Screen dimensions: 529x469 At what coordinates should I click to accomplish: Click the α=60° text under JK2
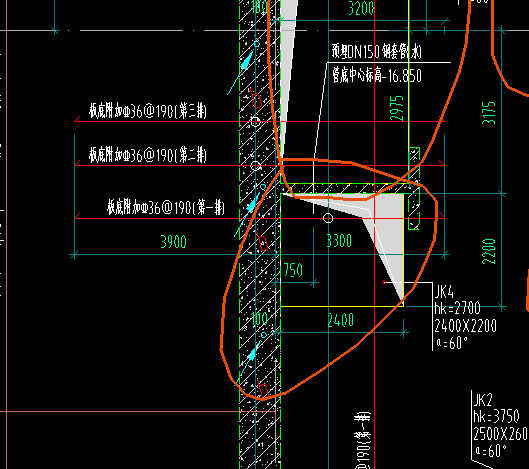491,450
